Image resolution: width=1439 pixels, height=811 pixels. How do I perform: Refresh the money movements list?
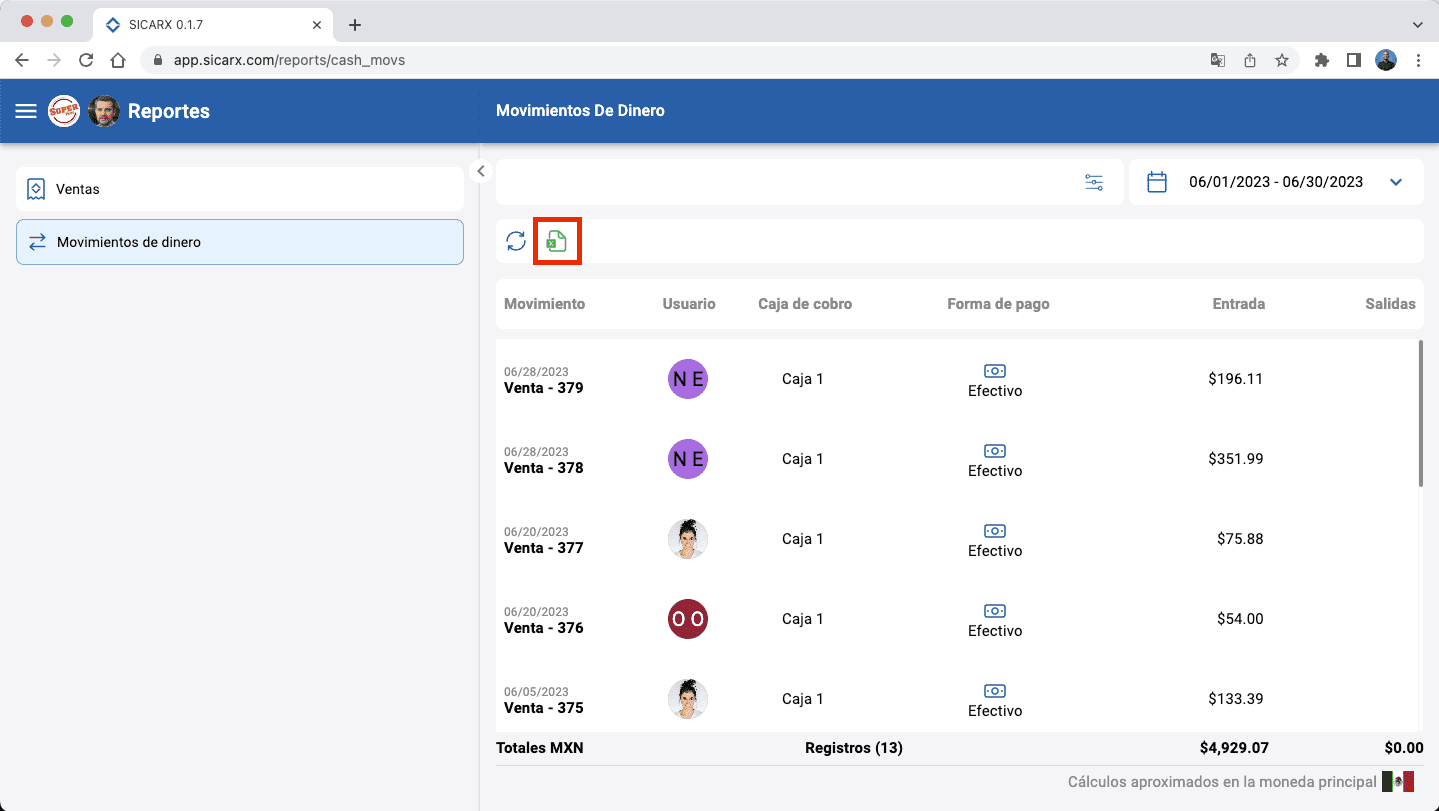[516, 241]
